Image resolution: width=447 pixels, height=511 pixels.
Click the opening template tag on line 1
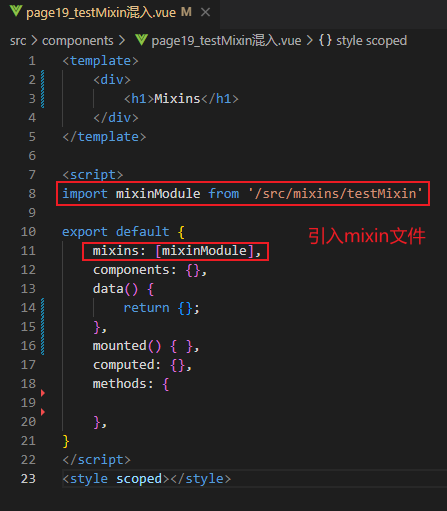click(100, 61)
